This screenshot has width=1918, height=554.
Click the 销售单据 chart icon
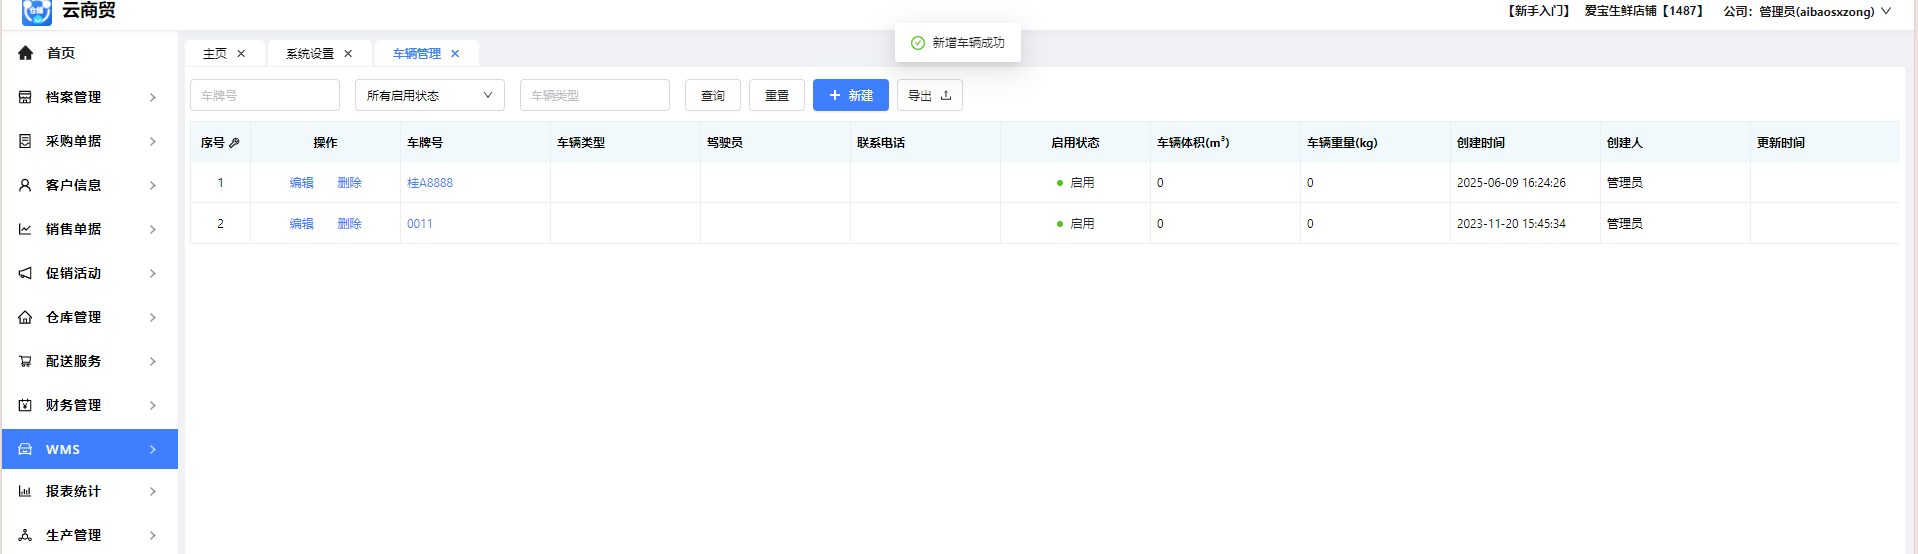[x=25, y=229]
